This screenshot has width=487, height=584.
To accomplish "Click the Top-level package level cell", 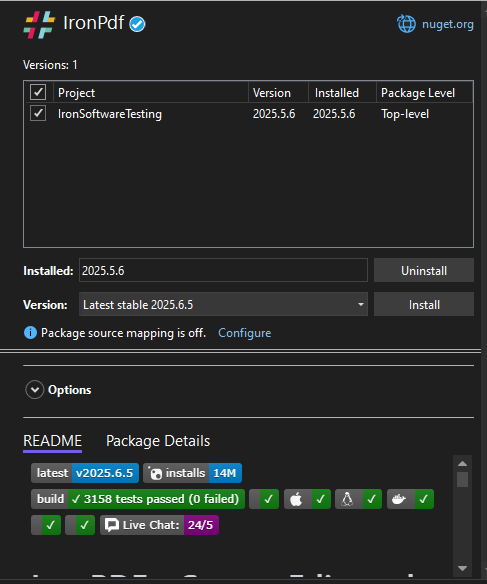I will click(405, 114).
